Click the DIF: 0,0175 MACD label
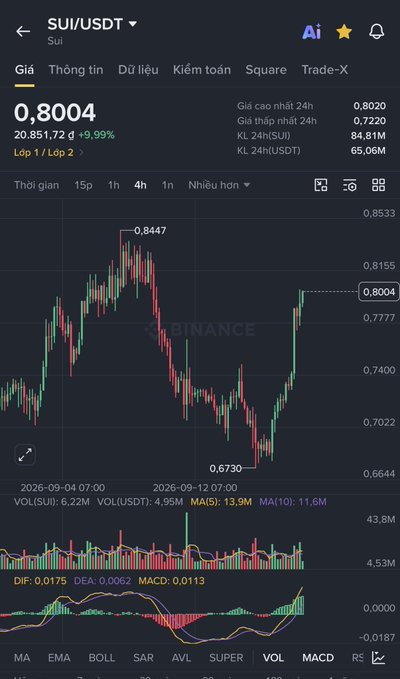The width and height of the screenshot is (400, 679). point(40,581)
